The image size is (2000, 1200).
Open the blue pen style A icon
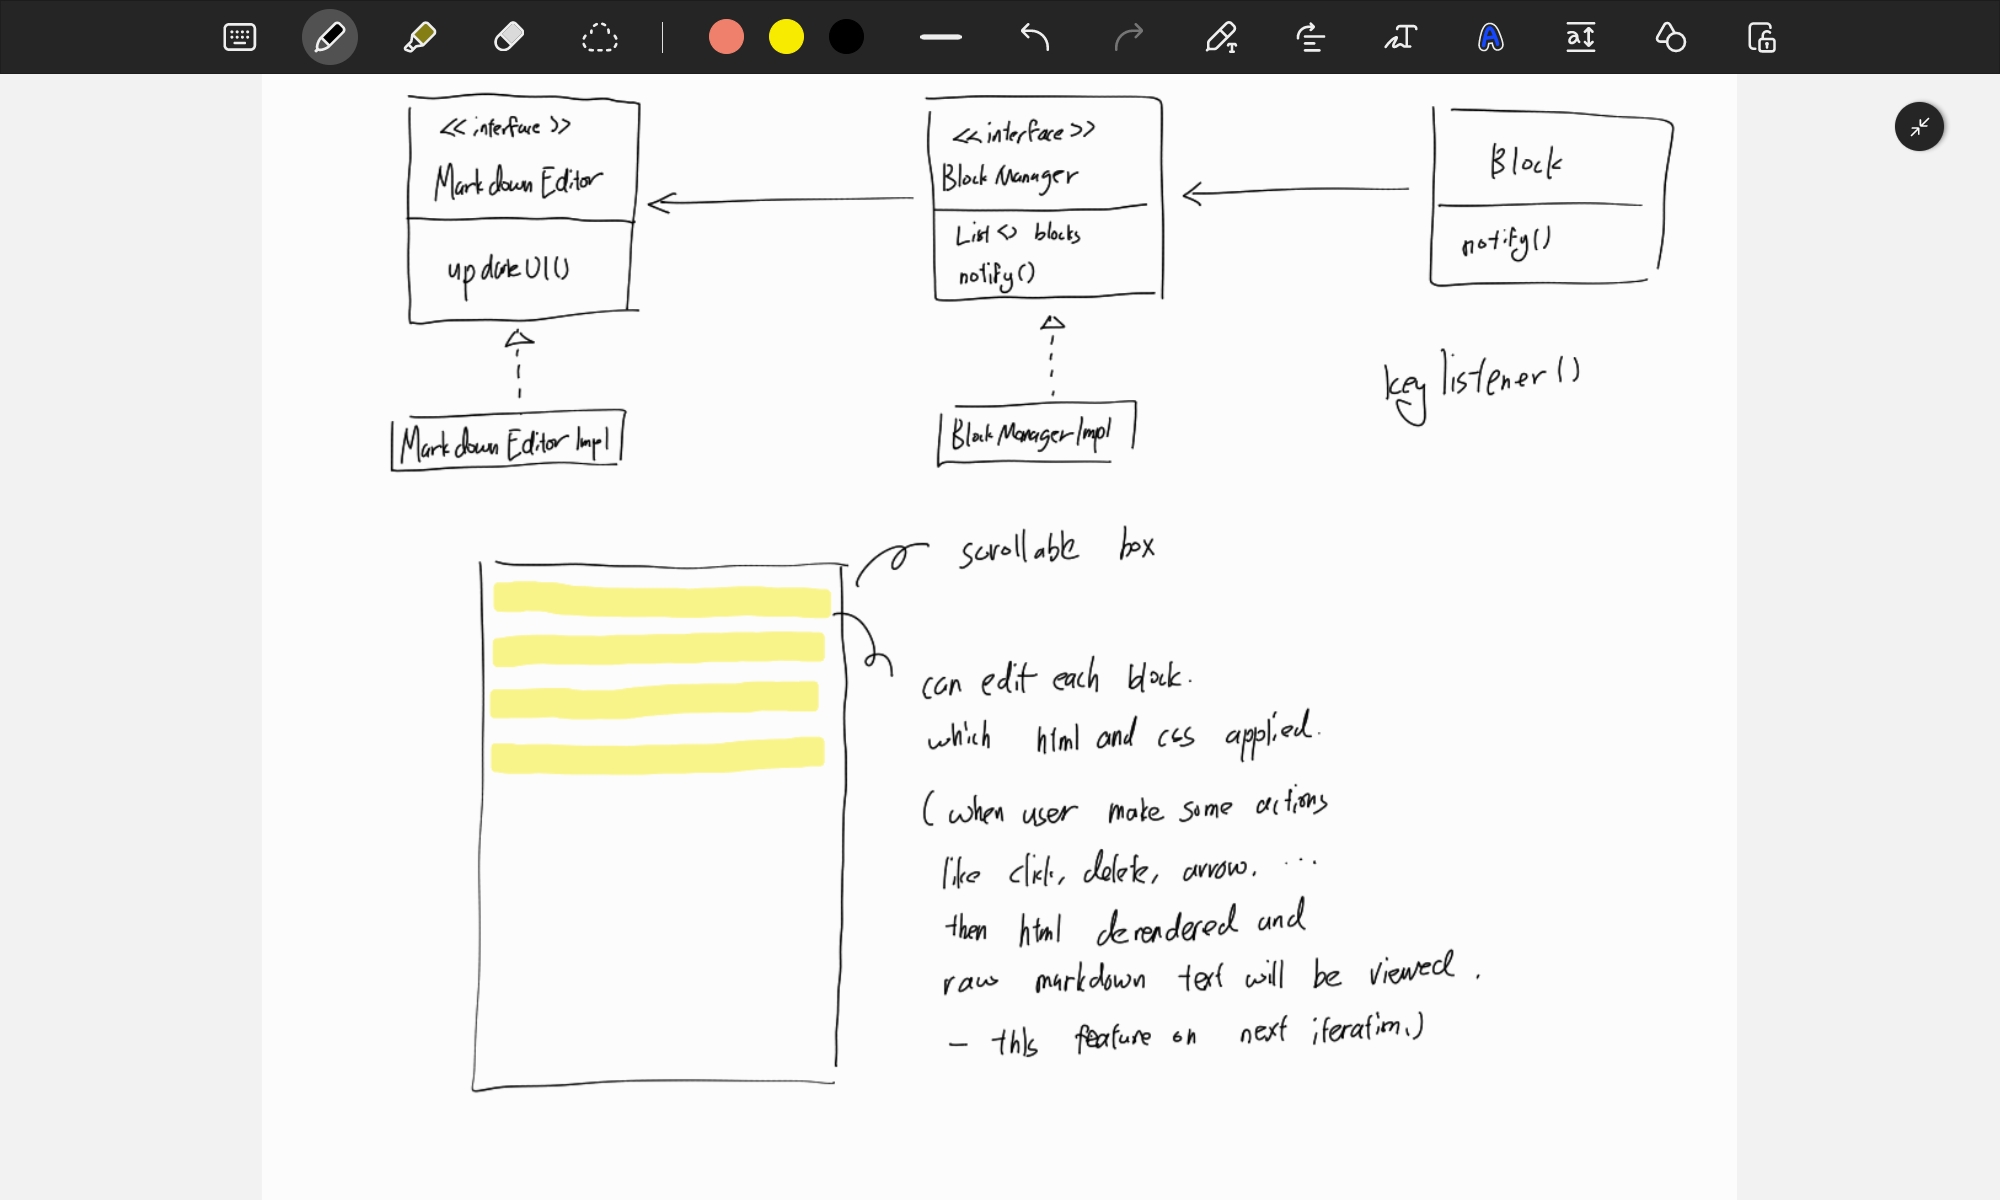tap(1490, 38)
